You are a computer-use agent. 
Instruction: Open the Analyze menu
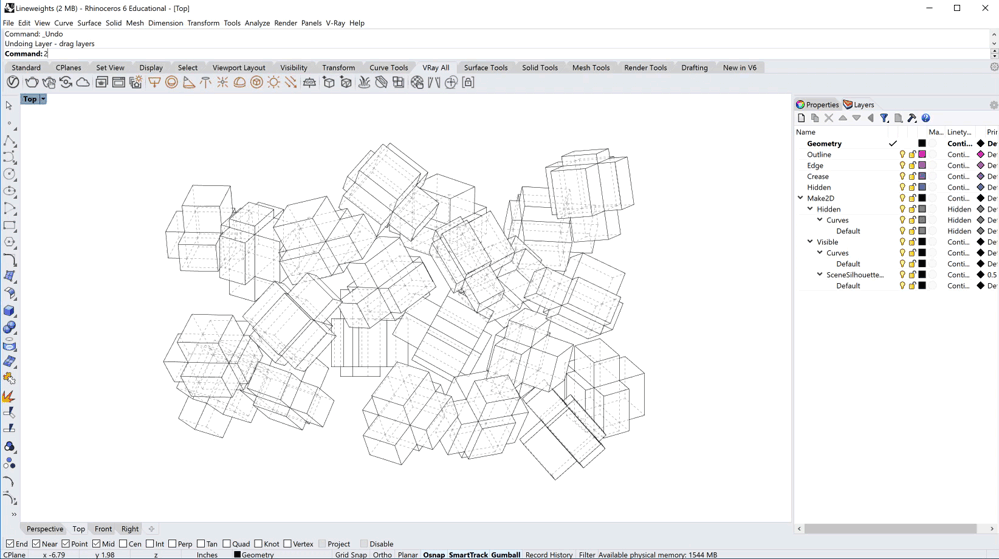click(x=257, y=23)
